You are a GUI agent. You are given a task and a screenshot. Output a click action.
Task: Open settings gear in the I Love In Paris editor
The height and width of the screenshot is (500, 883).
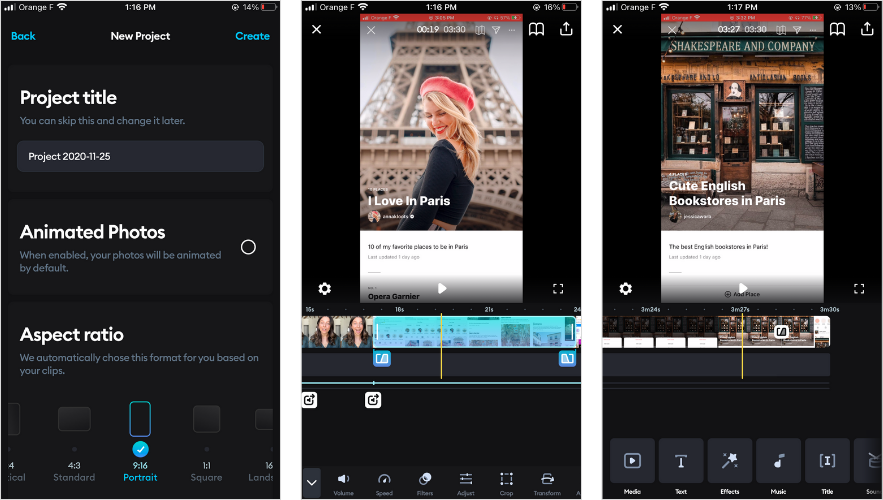click(324, 289)
